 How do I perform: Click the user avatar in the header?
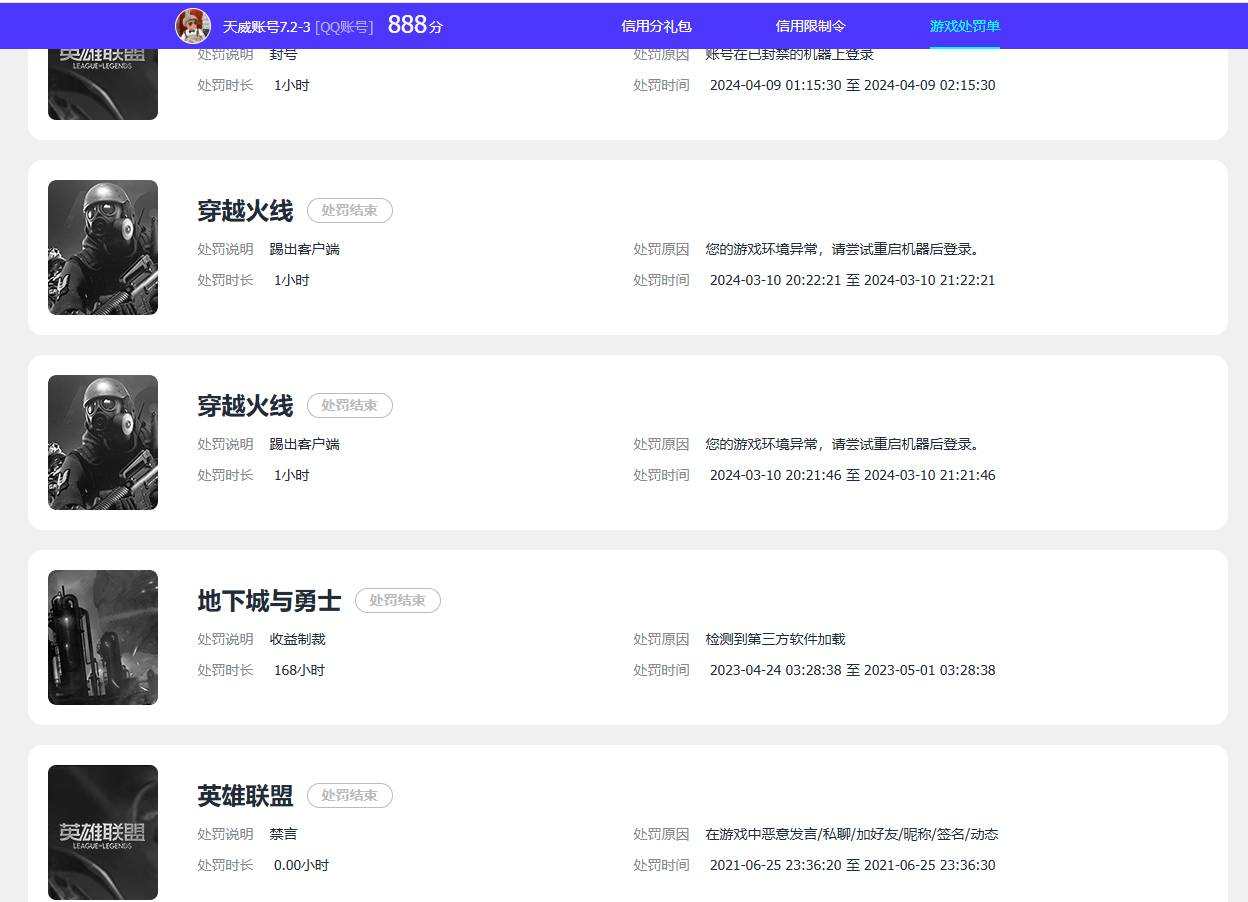193,26
